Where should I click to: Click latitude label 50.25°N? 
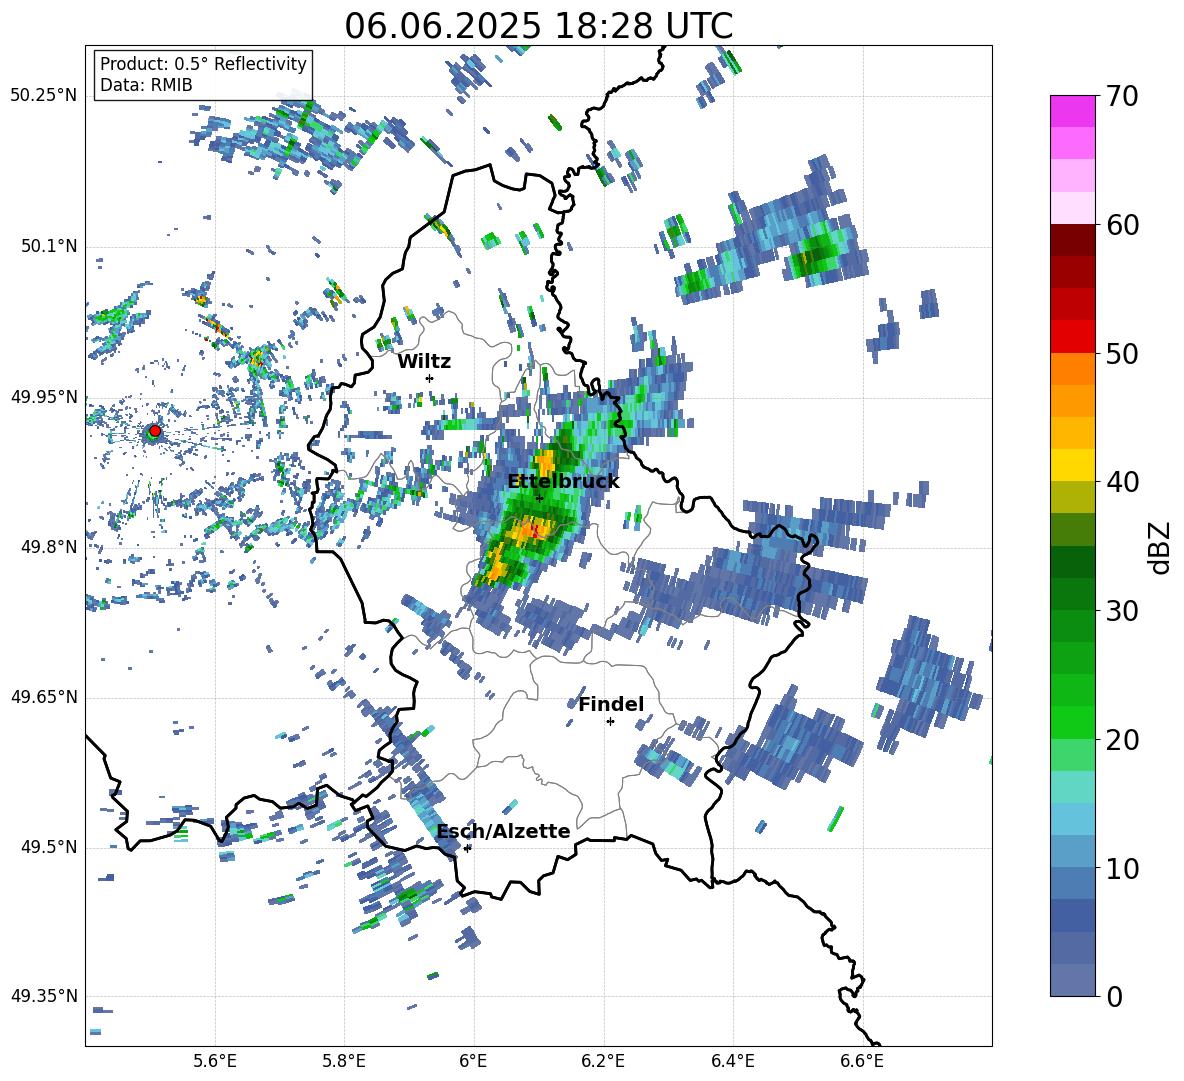coord(44,96)
